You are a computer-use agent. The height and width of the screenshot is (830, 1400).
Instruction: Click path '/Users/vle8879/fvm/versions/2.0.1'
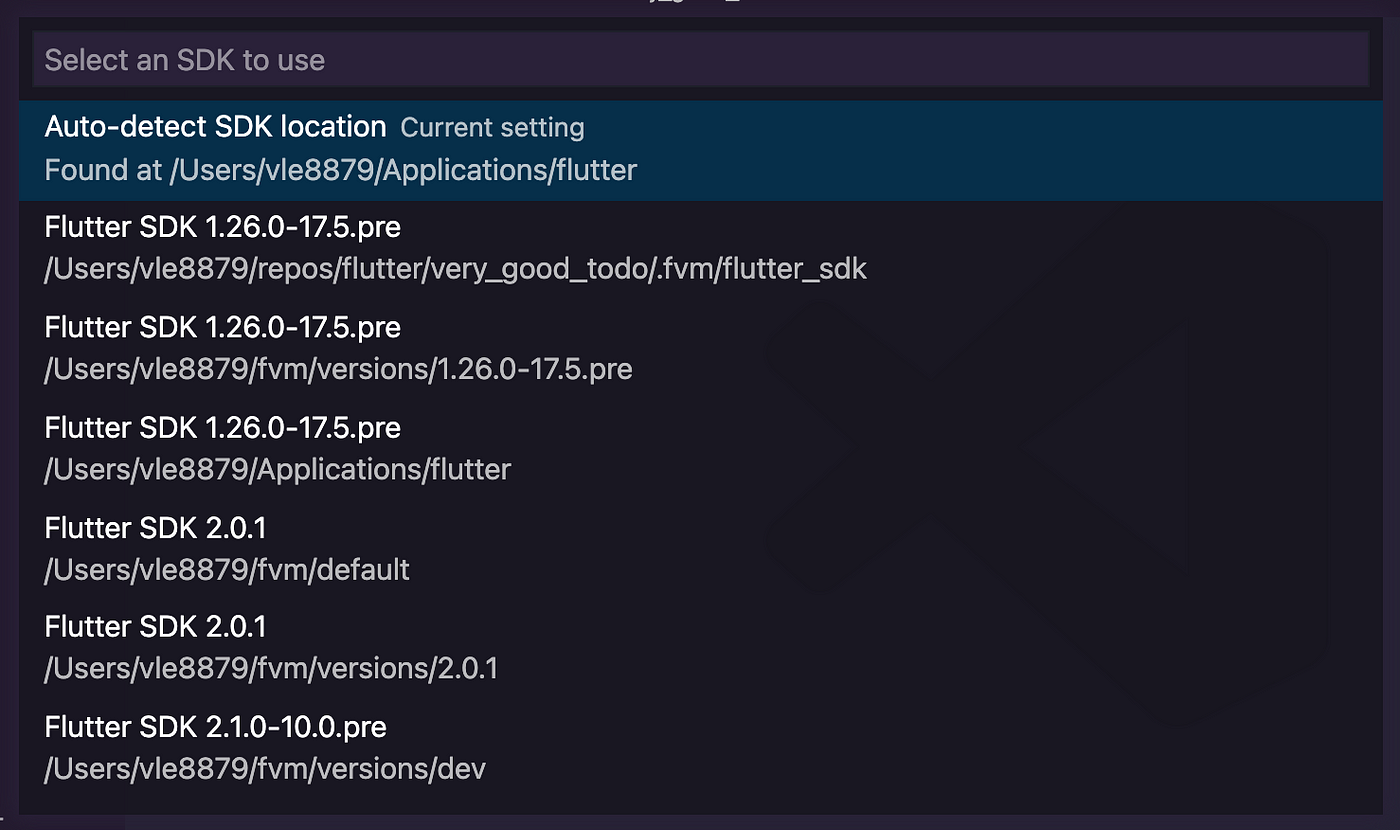271,669
